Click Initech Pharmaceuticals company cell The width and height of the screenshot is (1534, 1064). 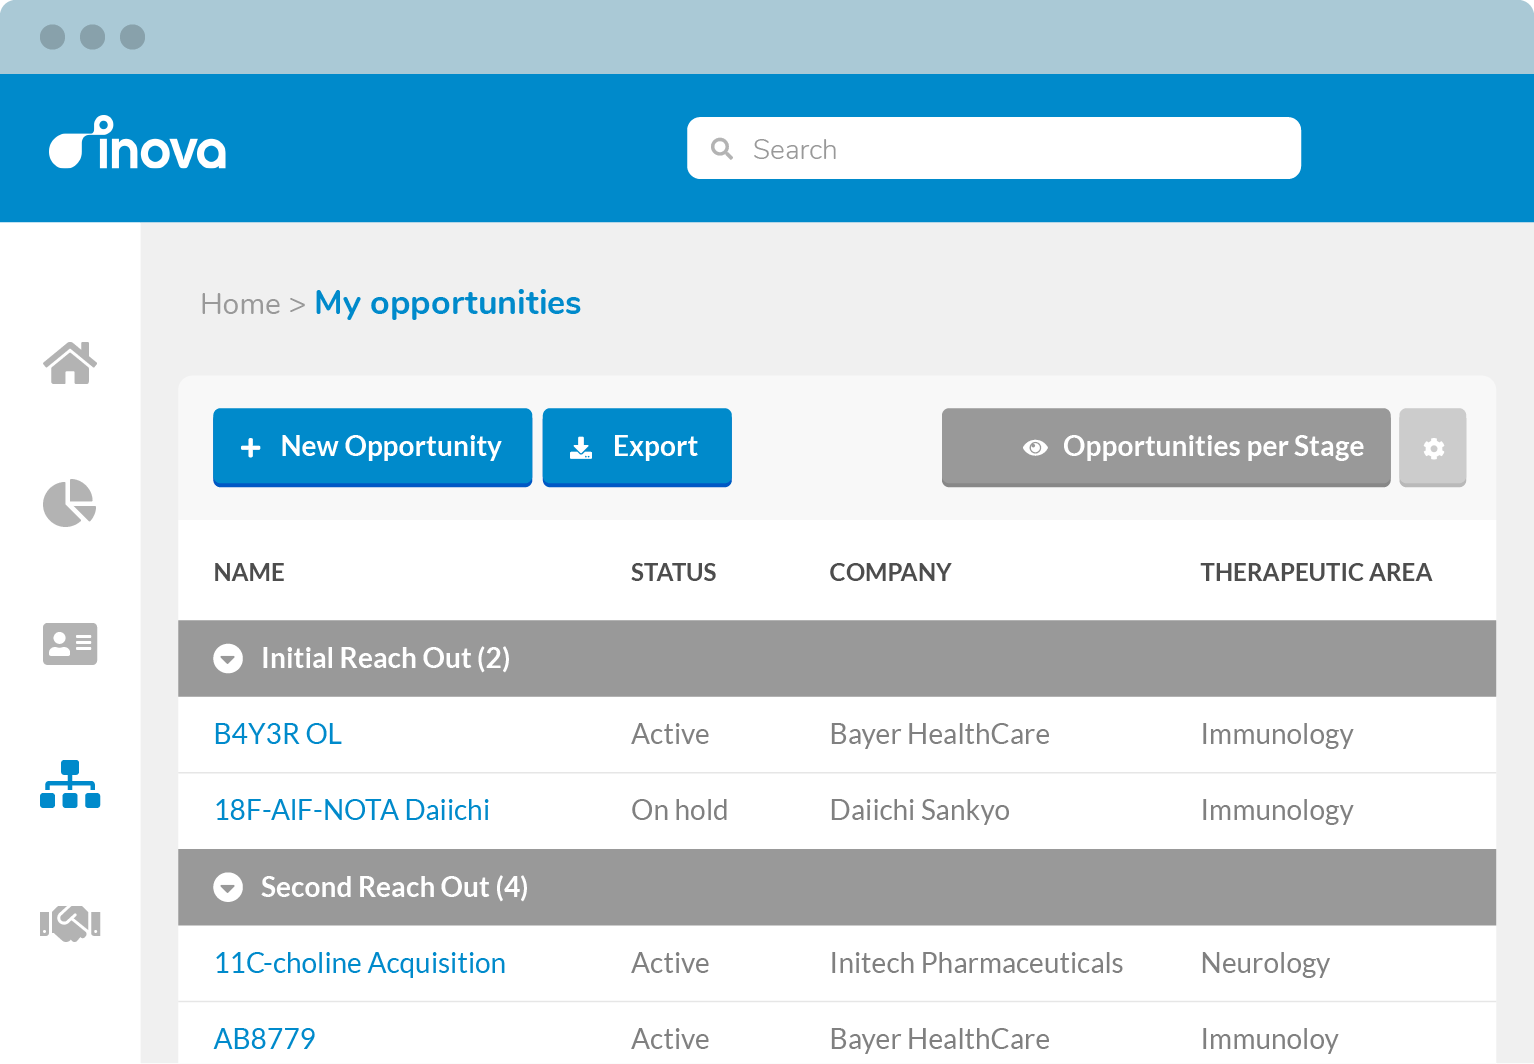click(977, 963)
